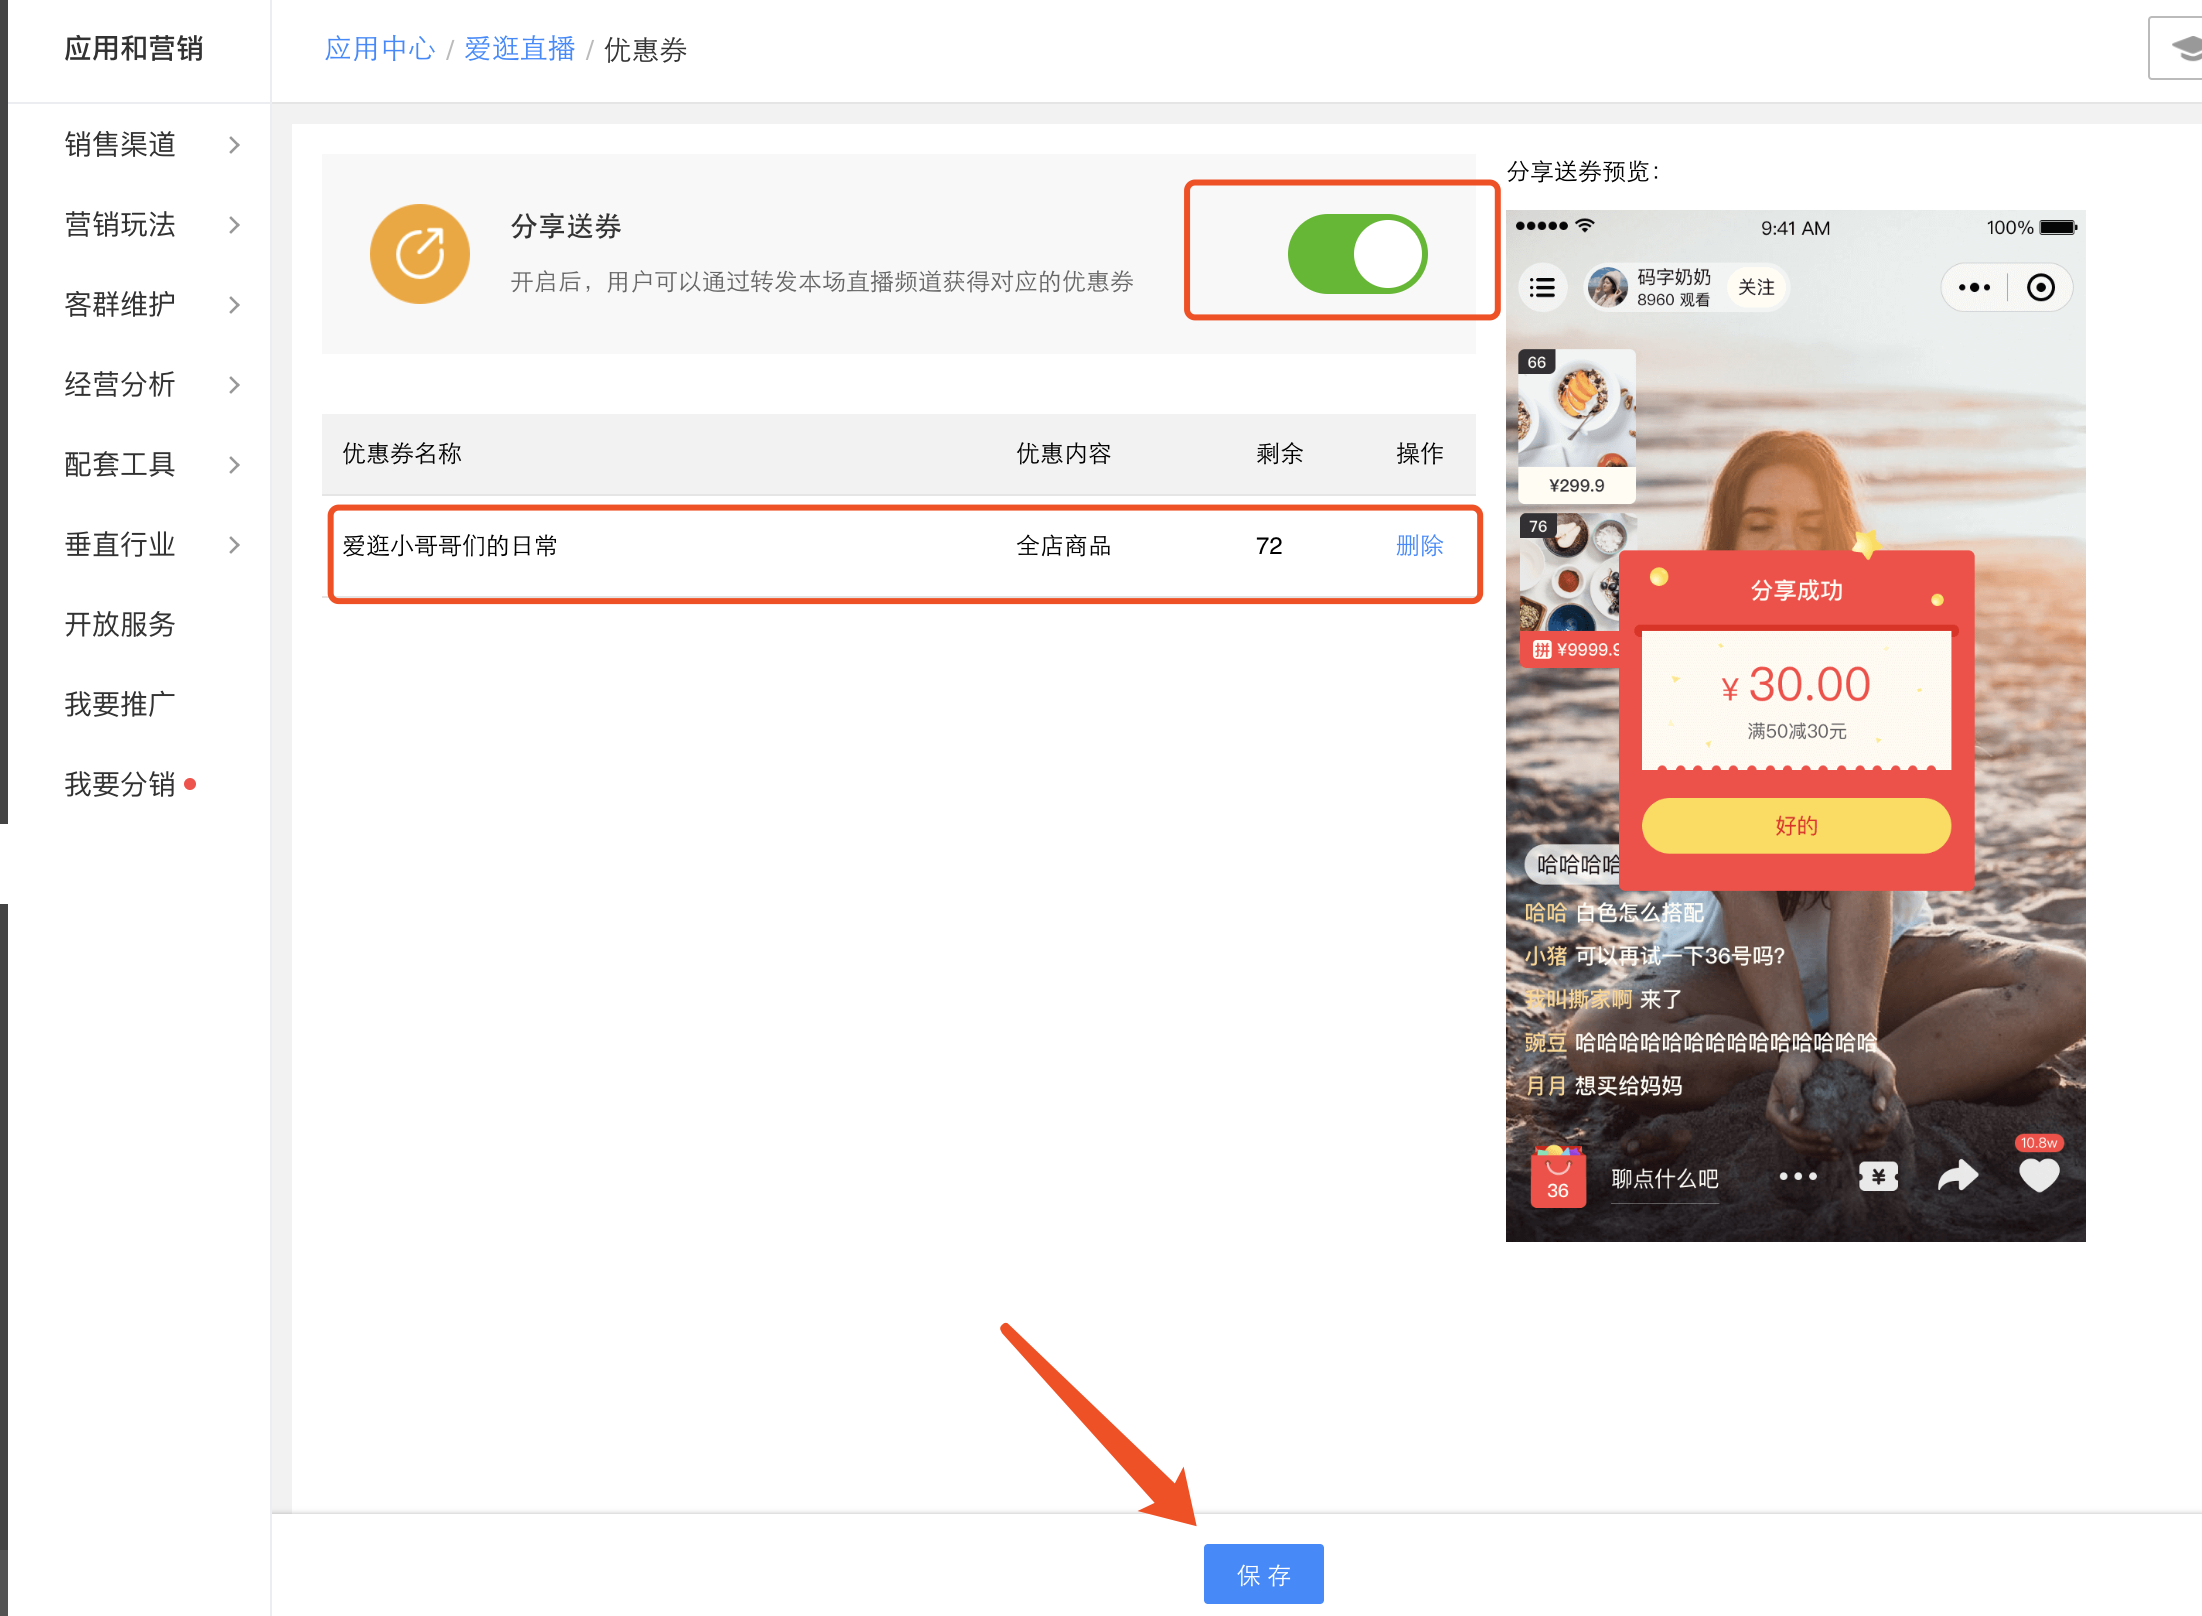Go to 应用中心 breadcrumb link

click(x=380, y=49)
